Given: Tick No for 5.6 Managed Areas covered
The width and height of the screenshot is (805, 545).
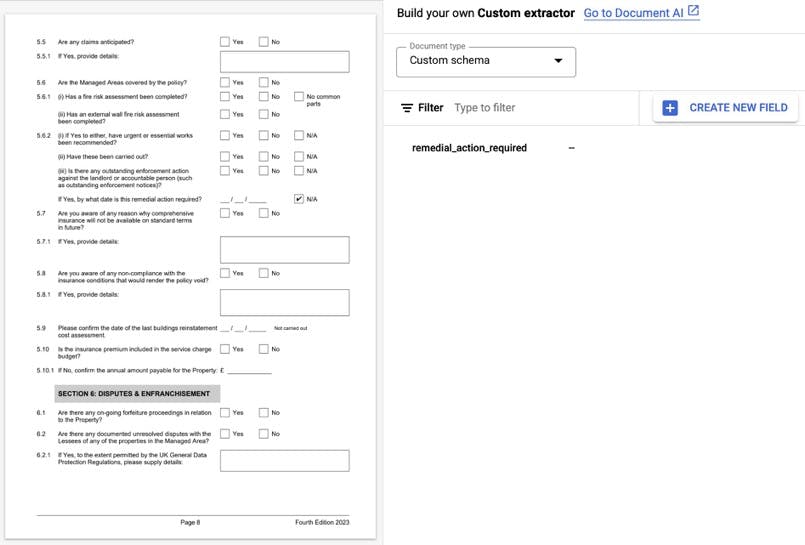Looking at the screenshot, I should coord(263,82).
